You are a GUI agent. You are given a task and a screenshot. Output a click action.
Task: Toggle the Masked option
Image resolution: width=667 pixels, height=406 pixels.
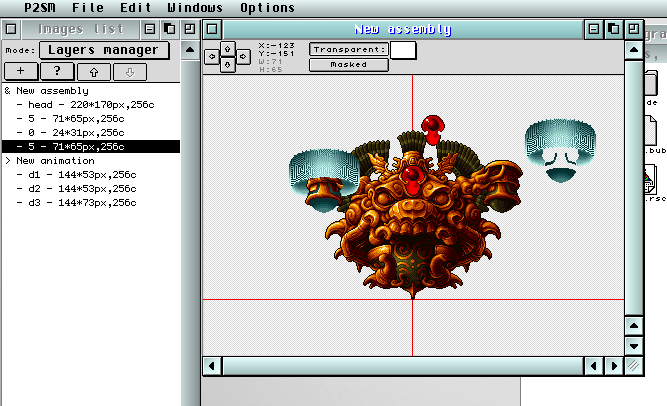pos(348,65)
